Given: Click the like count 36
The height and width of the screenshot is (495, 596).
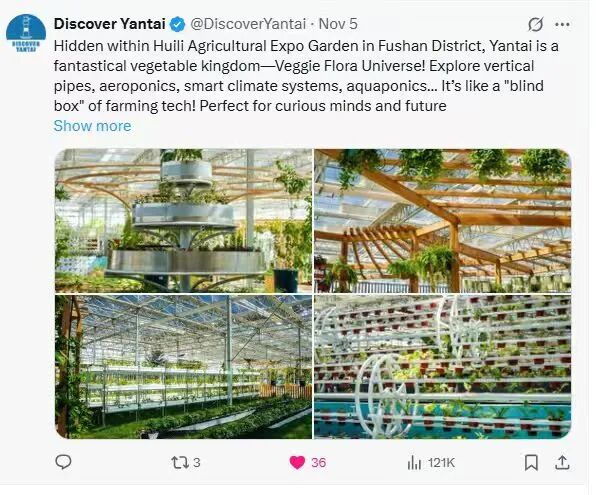Looking at the screenshot, I should (319, 463).
